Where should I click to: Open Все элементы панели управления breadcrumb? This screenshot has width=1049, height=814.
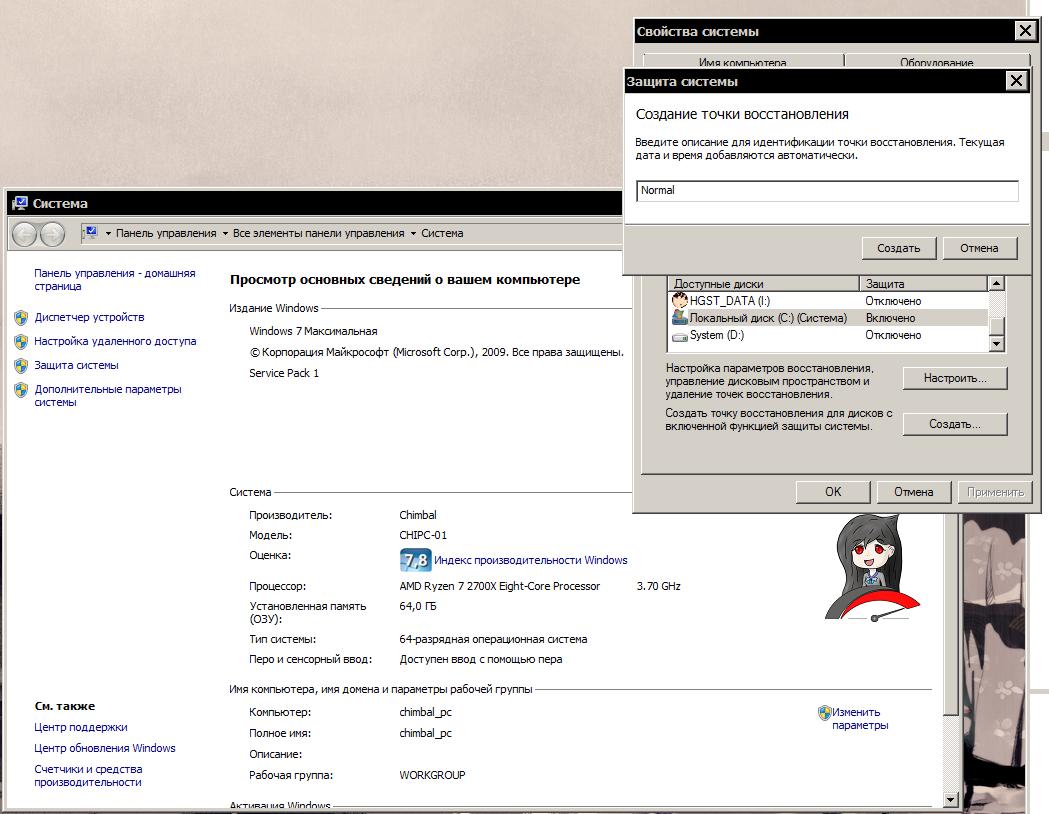pyautogui.click(x=318, y=233)
